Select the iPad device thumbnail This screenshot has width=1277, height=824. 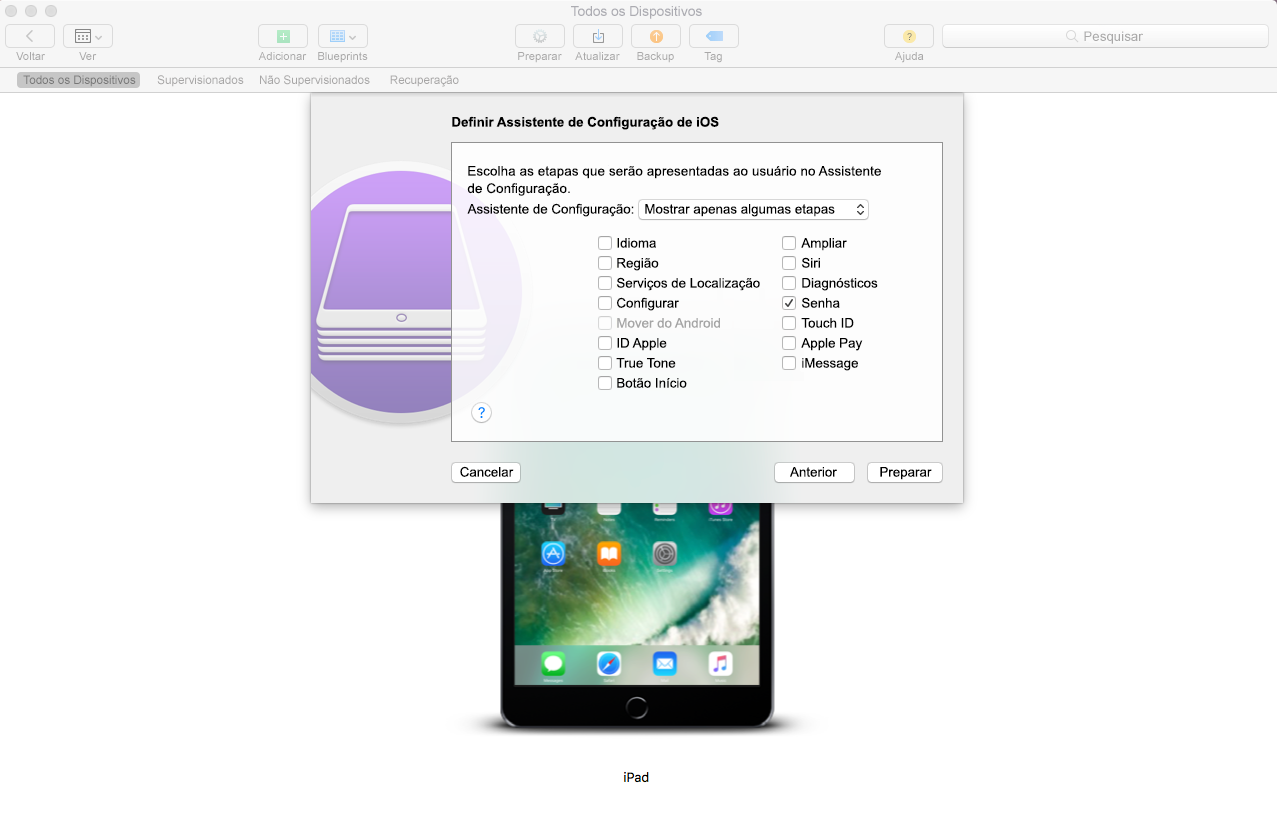coord(637,615)
